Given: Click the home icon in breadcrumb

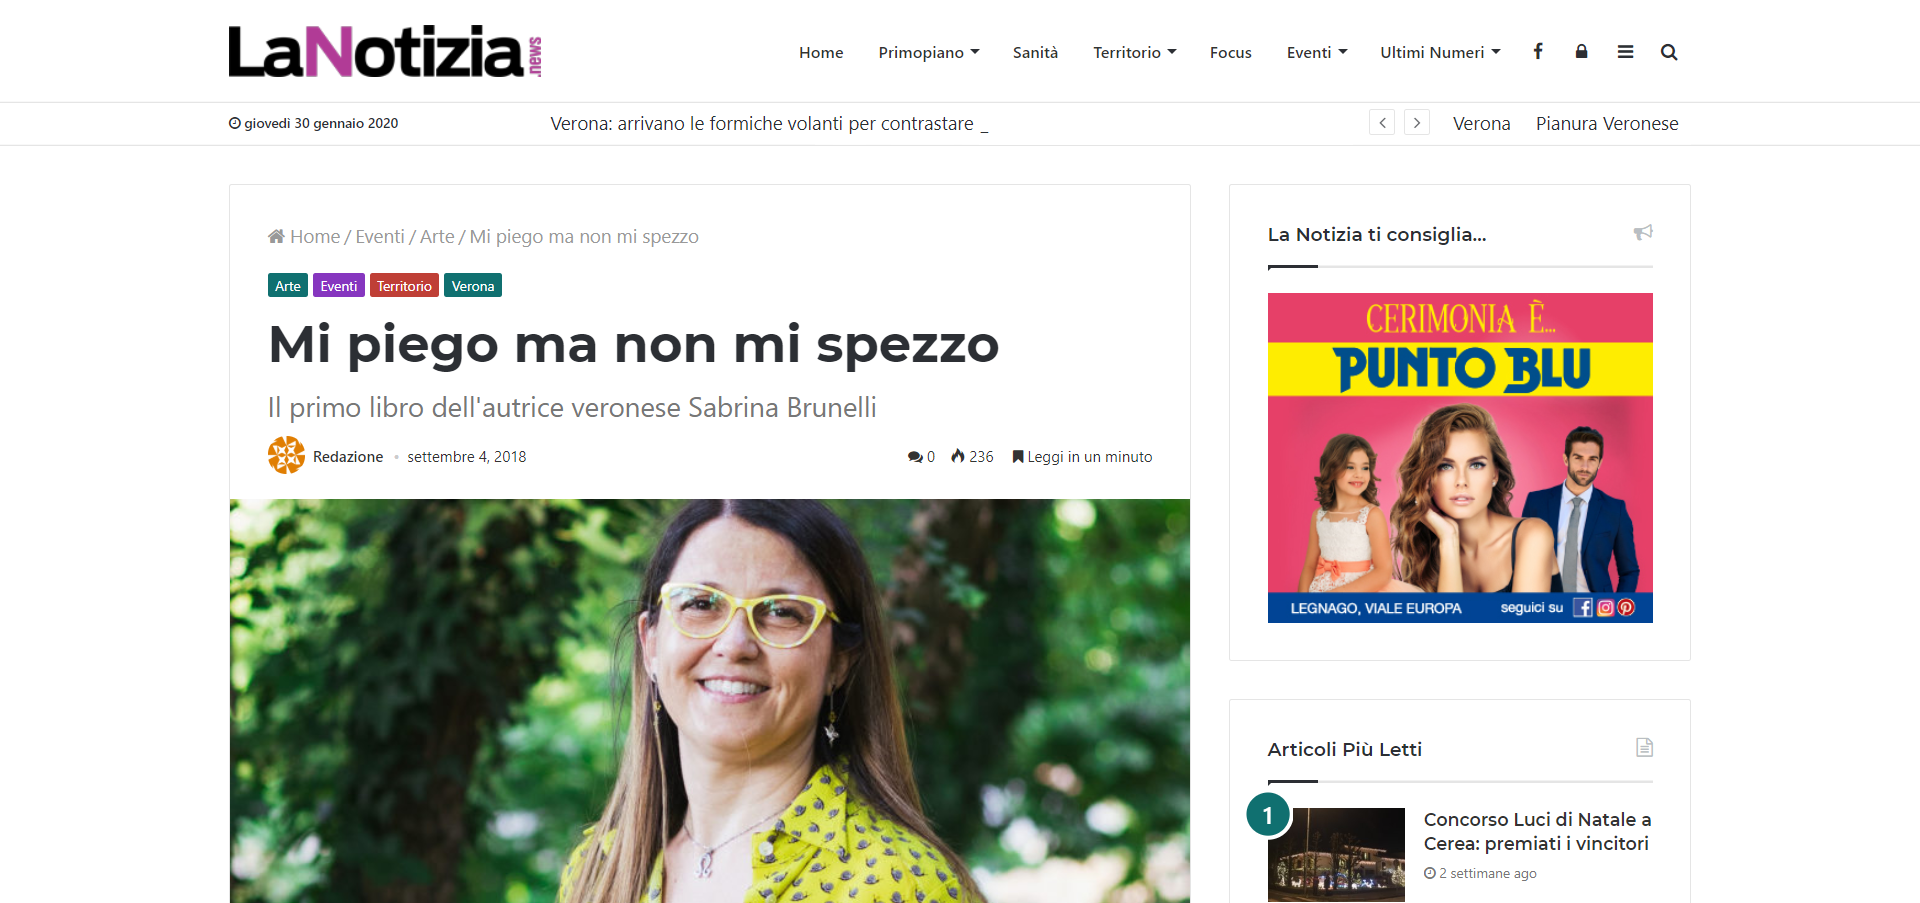Looking at the screenshot, I should click(x=276, y=236).
